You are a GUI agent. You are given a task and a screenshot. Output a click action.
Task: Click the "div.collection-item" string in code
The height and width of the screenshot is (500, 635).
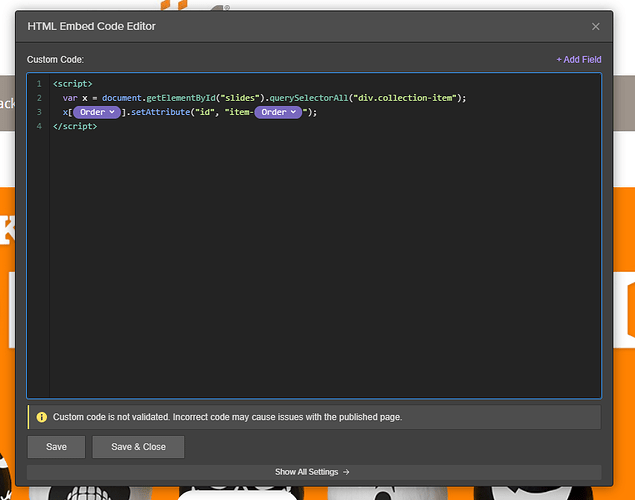[405, 98]
